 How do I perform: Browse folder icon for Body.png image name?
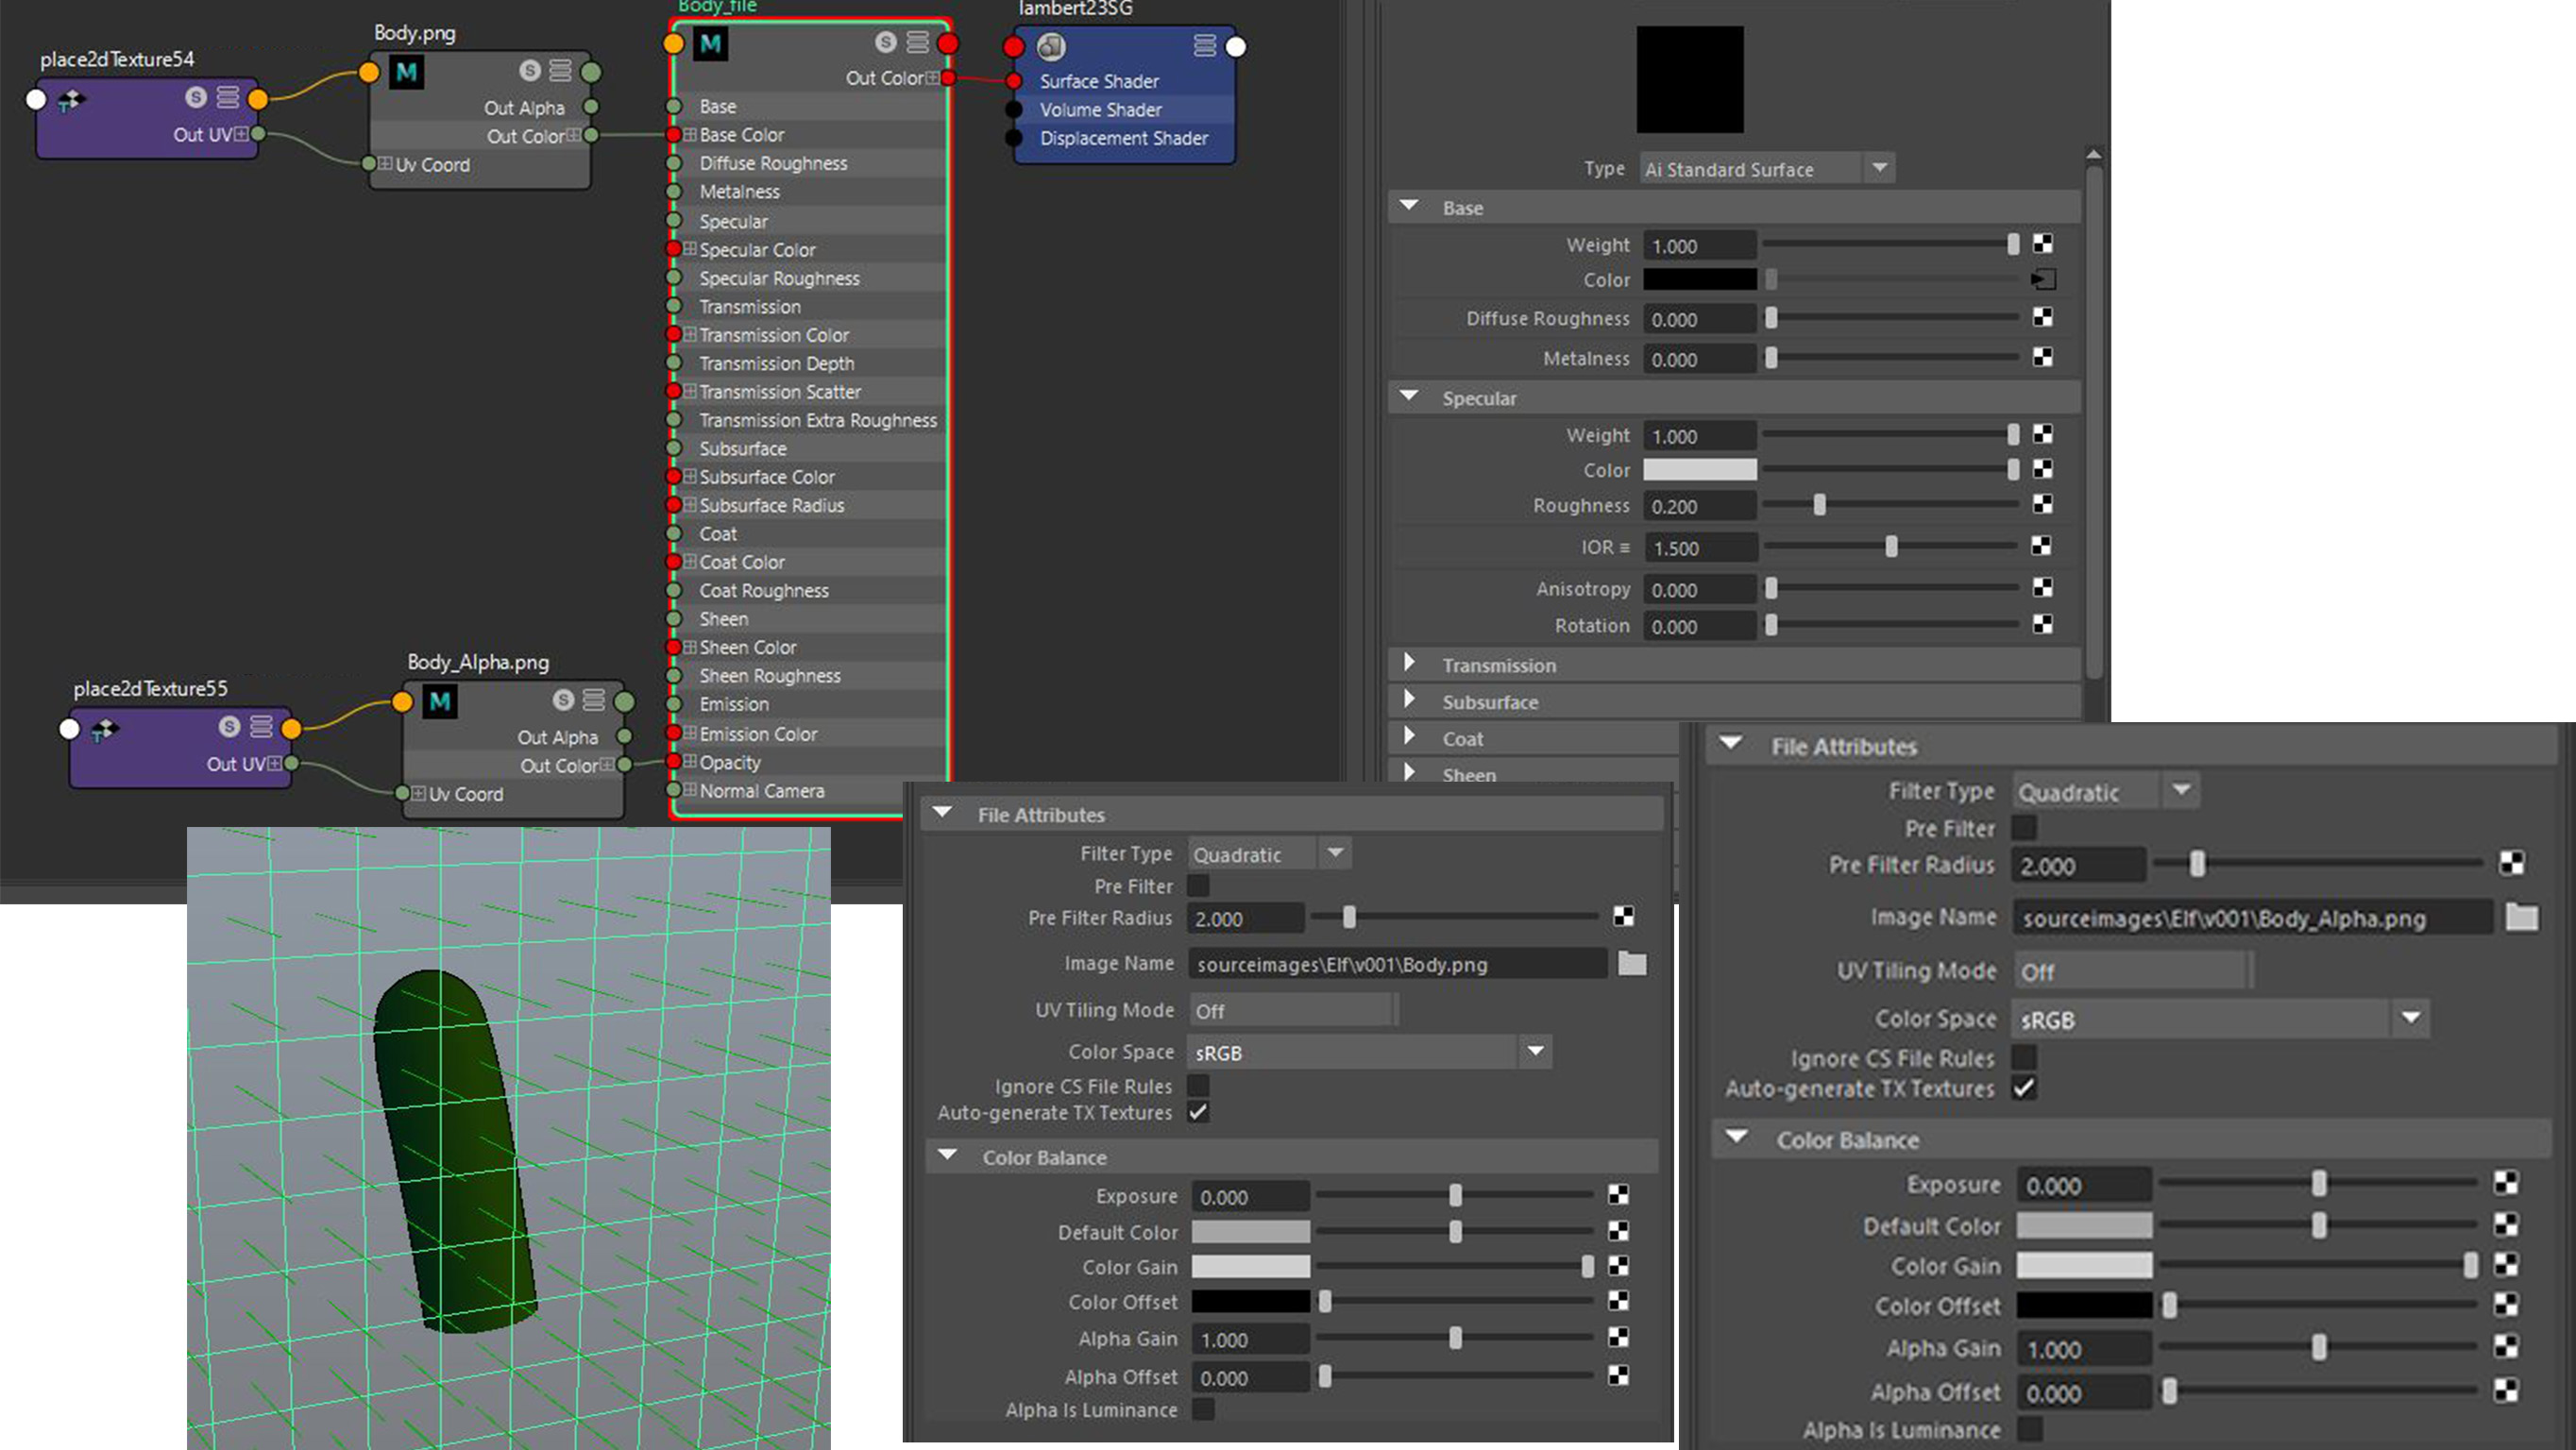point(1632,963)
